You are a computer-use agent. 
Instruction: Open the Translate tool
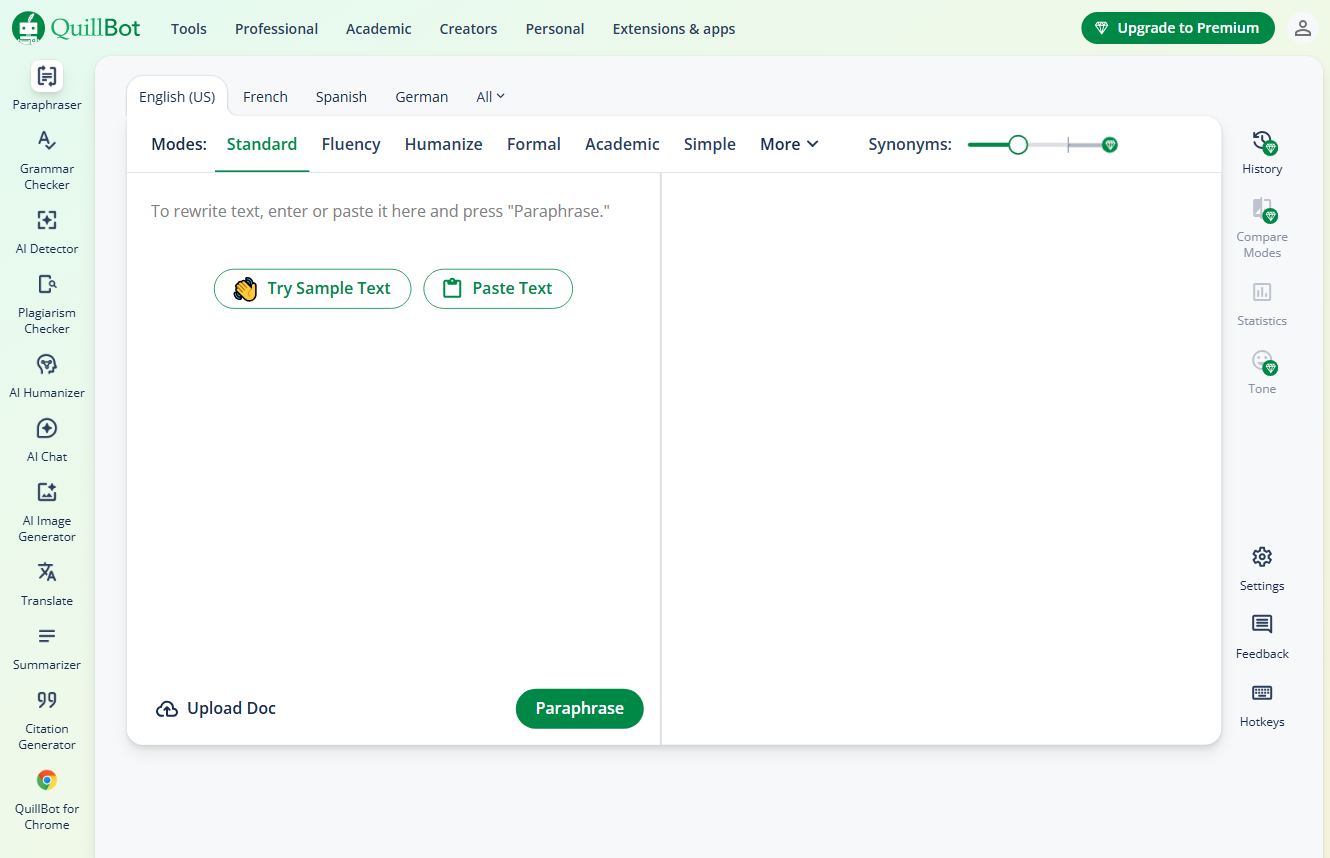(47, 584)
